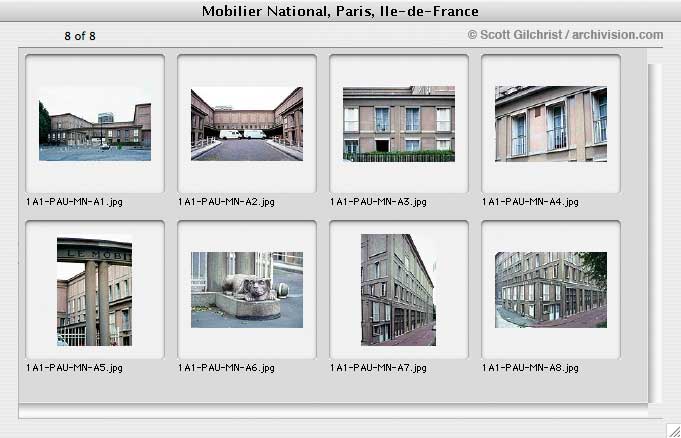Click the '8 of 8' image counter
The height and width of the screenshot is (438, 681).
point(80,36)
